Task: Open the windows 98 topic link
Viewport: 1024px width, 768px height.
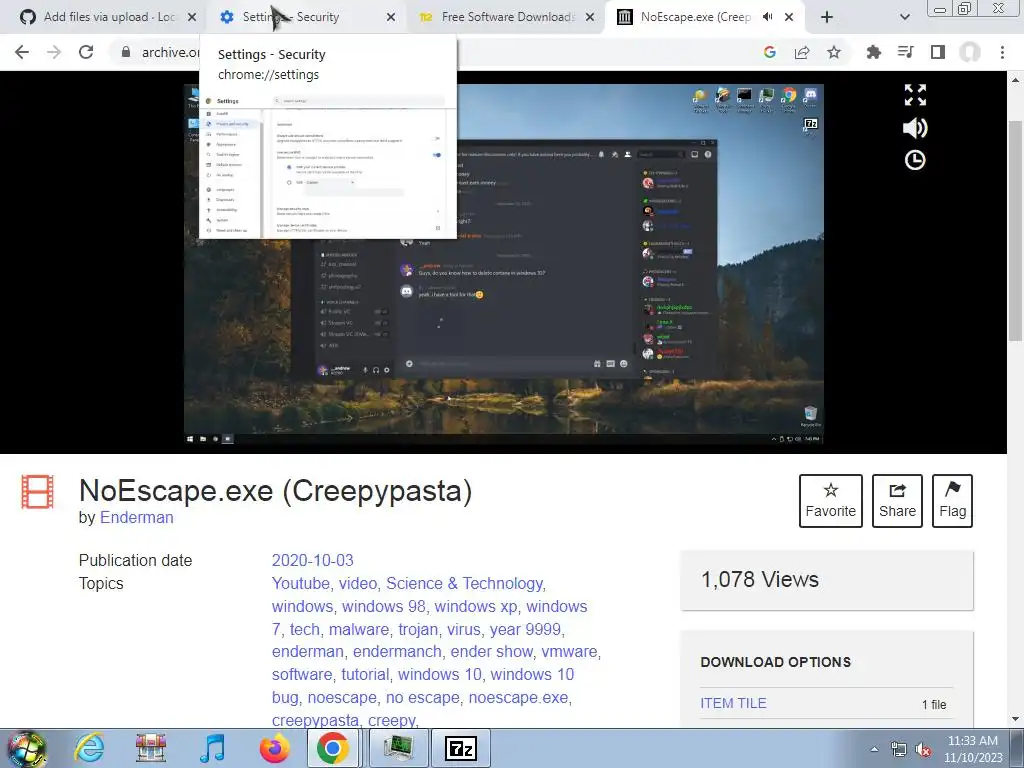Action: tap(383, 606)
